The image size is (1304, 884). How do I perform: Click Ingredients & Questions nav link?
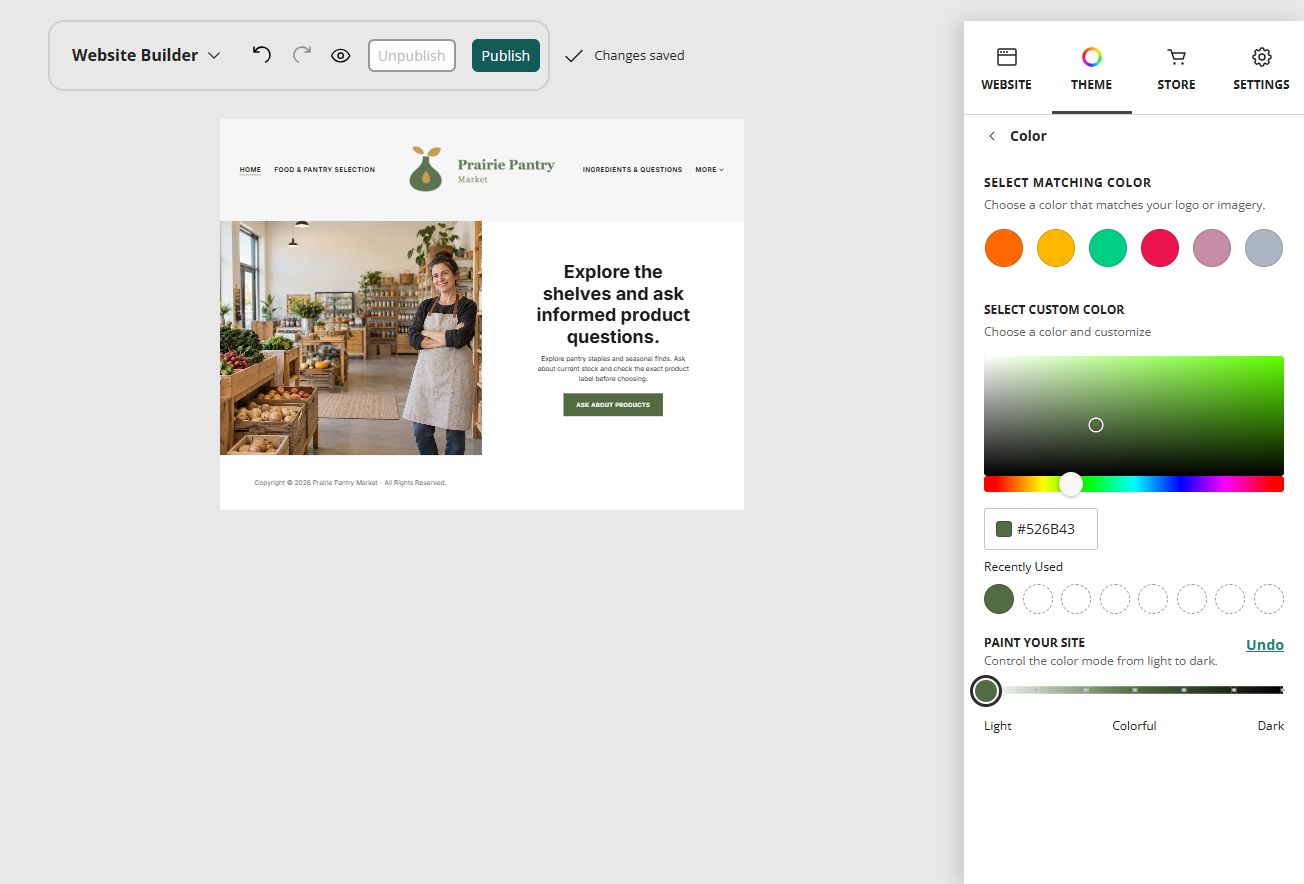click(x=633, y=170)
